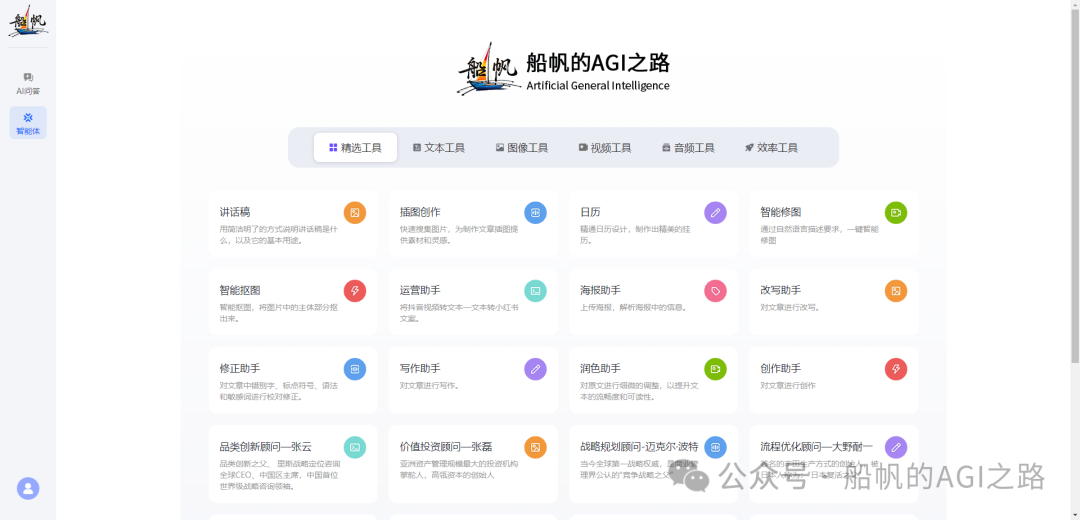Click the blue icon on 战略规划顾问-迈克尔·波特 card
The image size is (1080, 520).
(x=716, y=447)
